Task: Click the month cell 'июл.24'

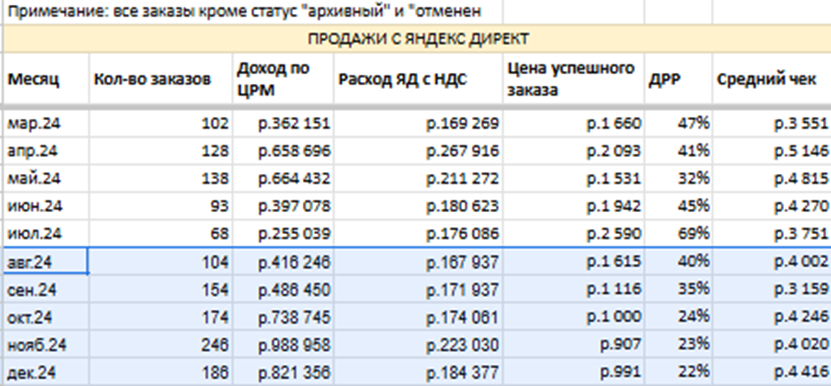Action: [x=47, y=234]
